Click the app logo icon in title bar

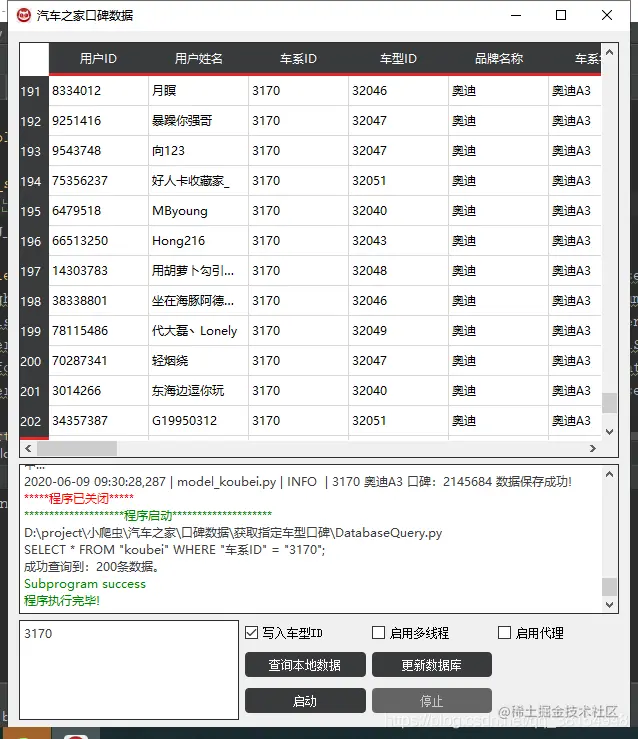tap(24, 16)
